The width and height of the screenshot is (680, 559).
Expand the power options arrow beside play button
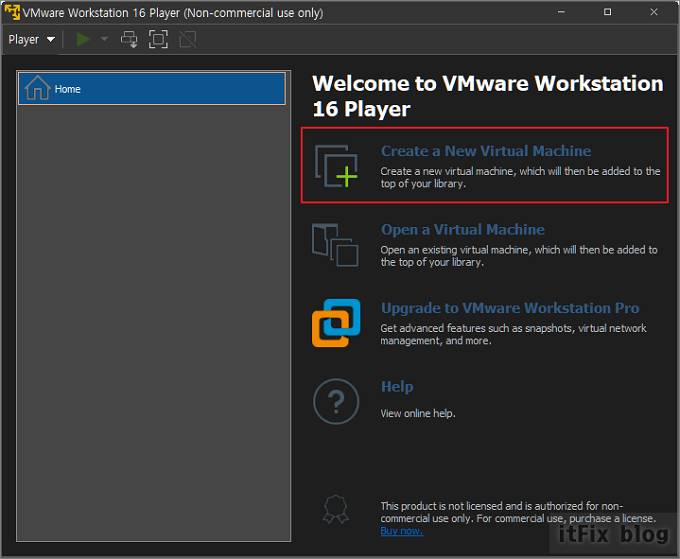[x=104, y=39]
